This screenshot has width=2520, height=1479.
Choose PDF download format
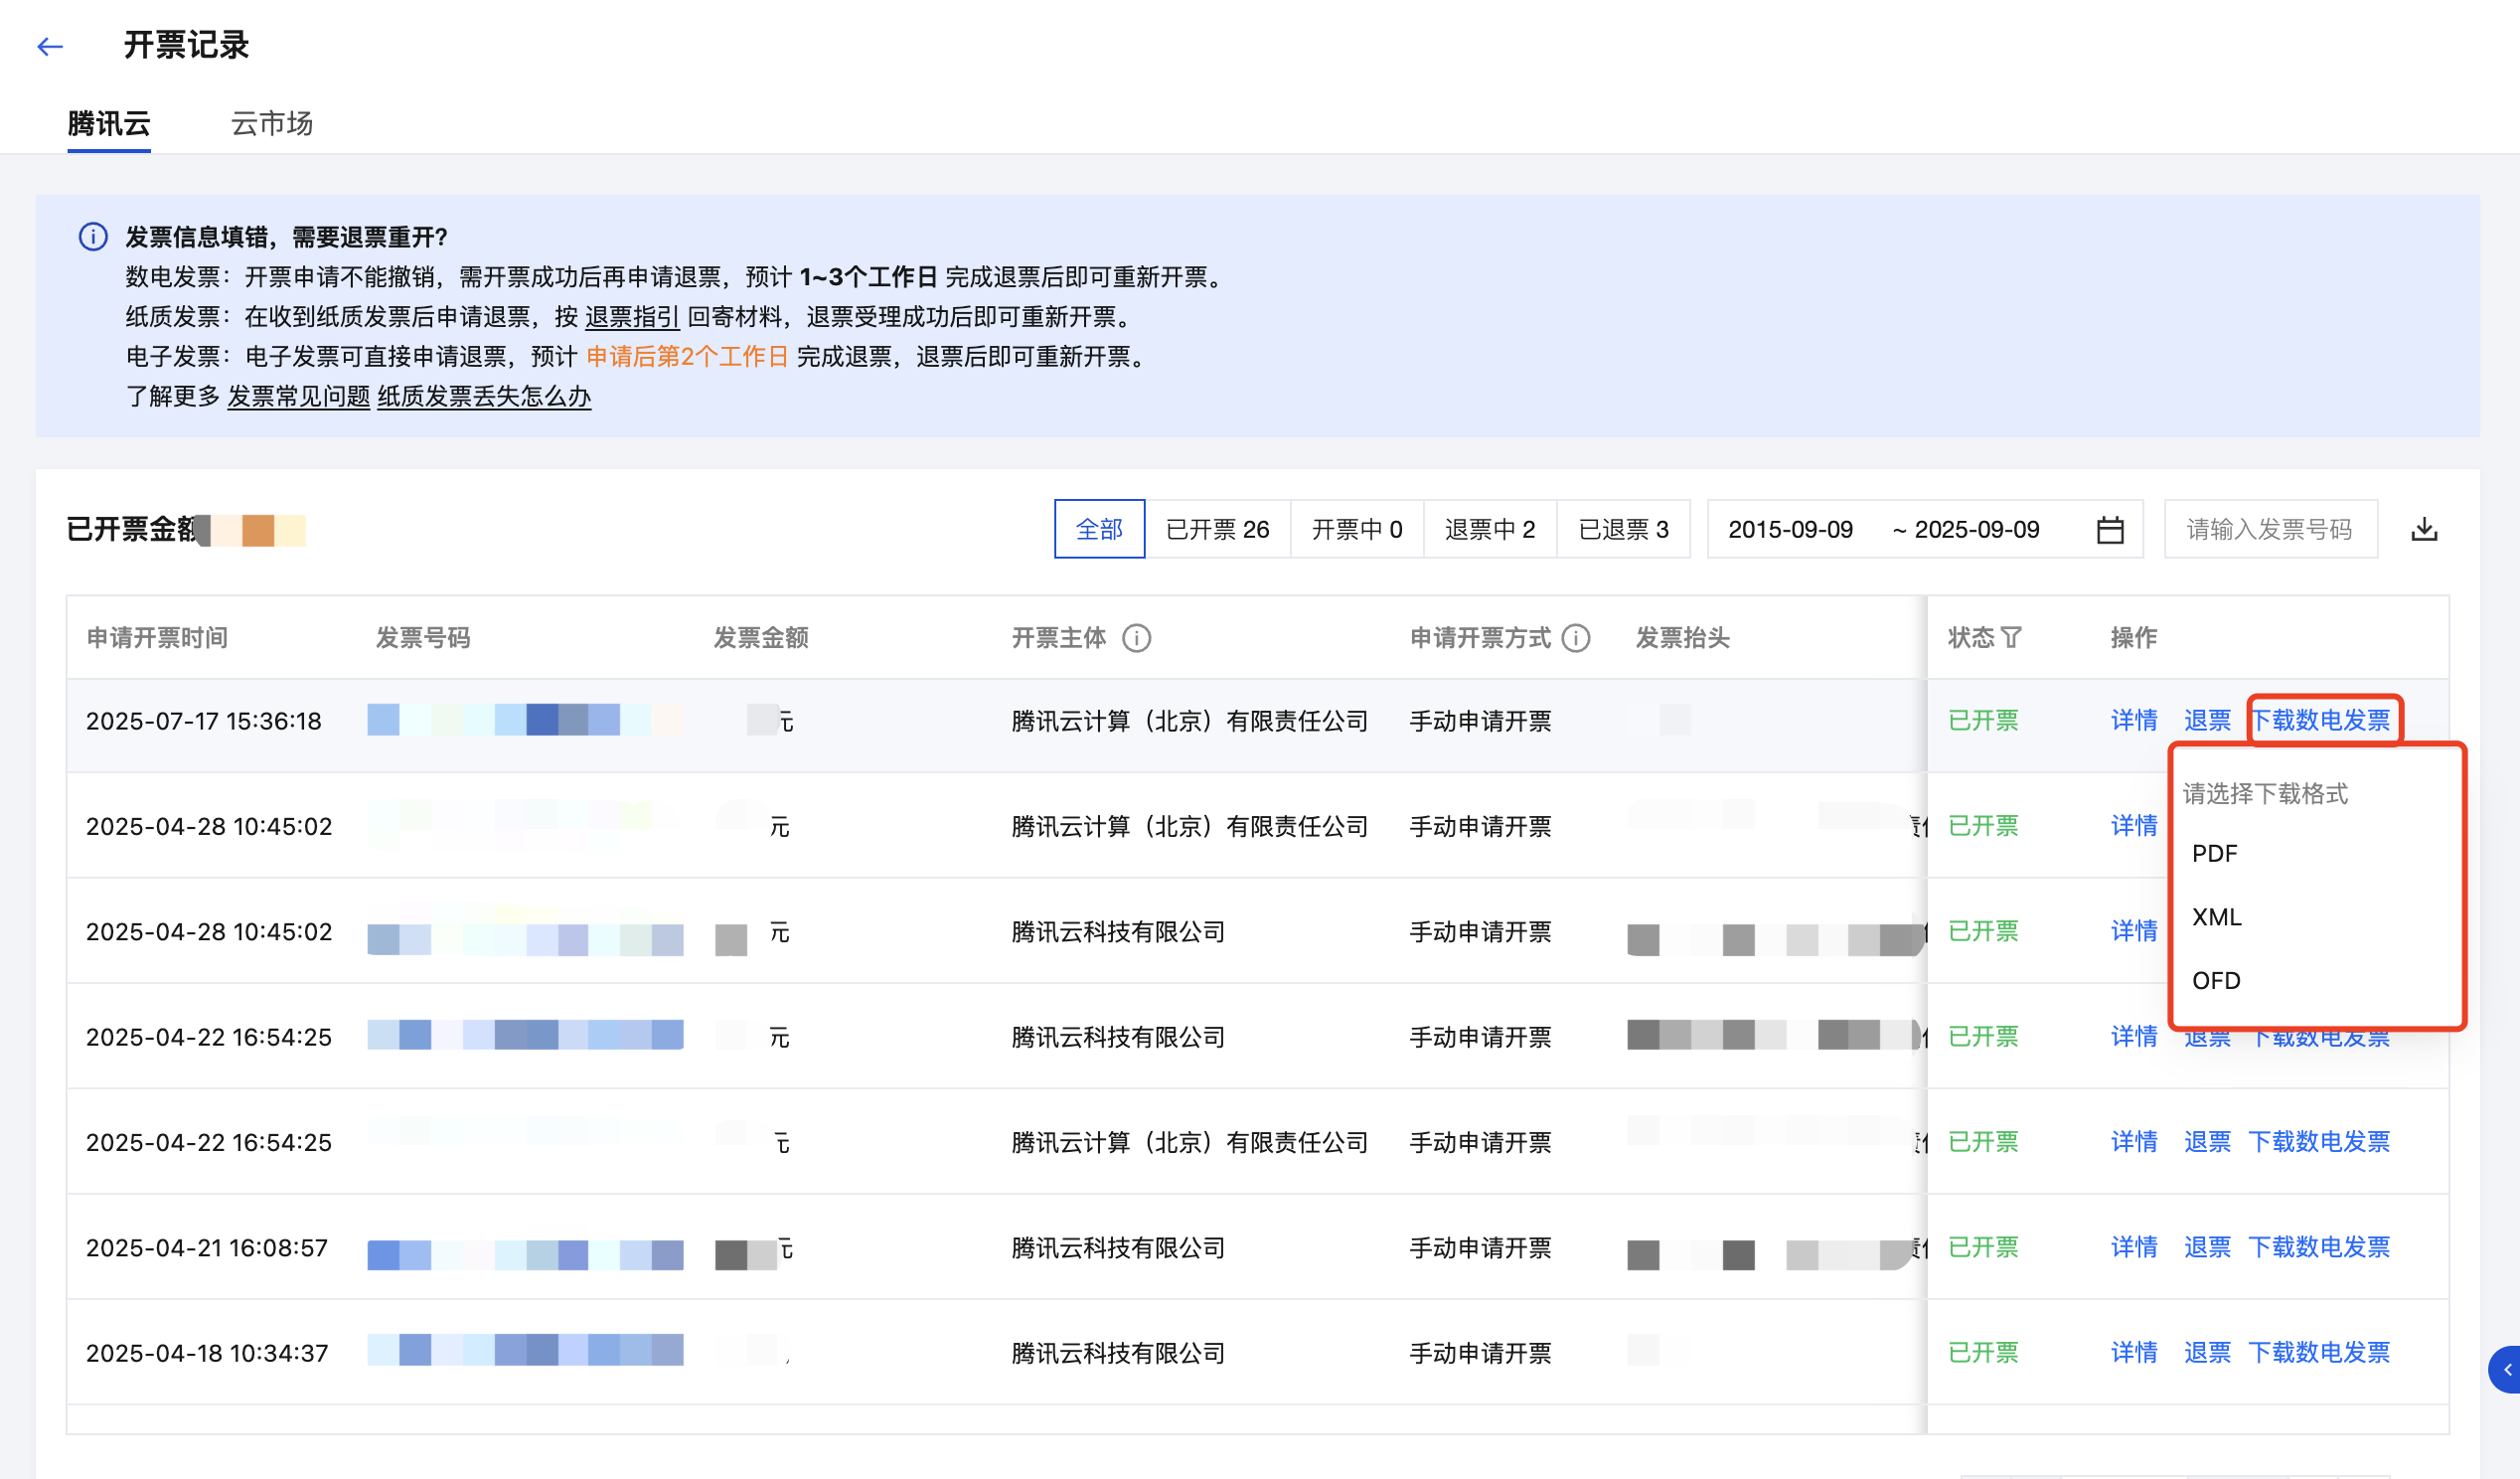pyautogui.click(x=2215, y=854)
